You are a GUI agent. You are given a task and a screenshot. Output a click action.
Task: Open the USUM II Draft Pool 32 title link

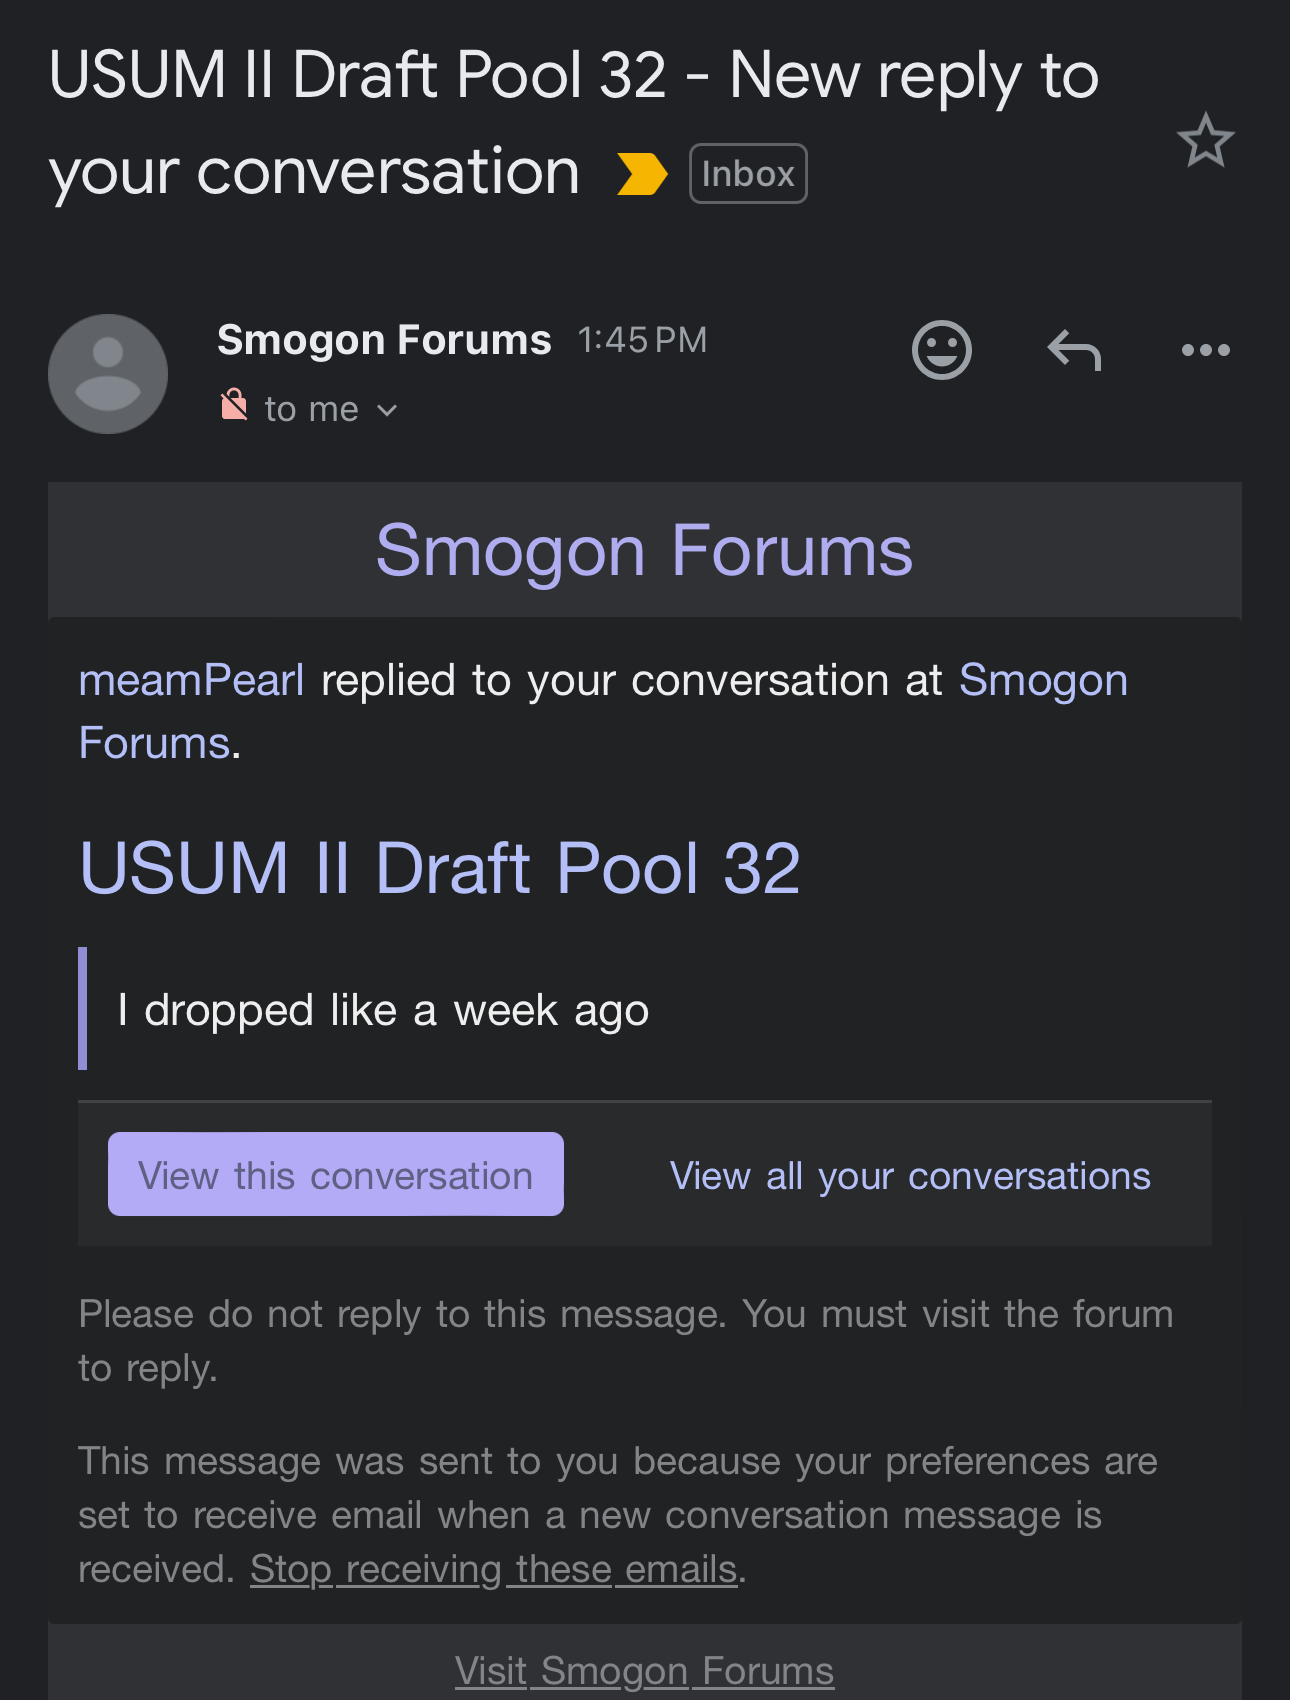tap(440, 868)
